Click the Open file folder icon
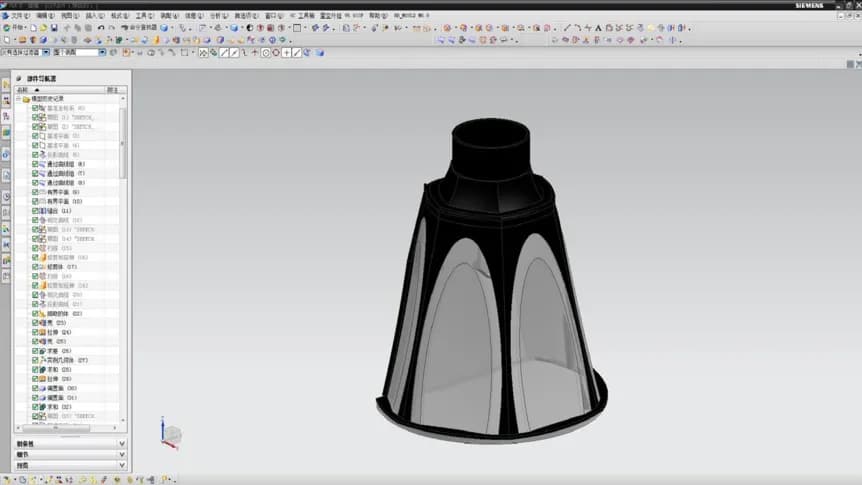Screen dimensions: 862x485 tap(43, 27)
